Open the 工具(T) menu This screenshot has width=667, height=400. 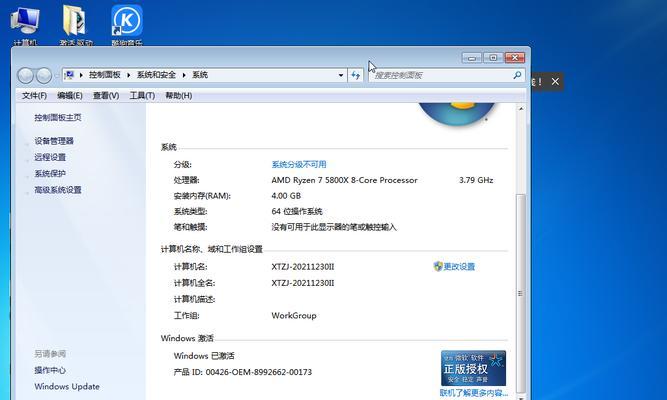point(142,96)
